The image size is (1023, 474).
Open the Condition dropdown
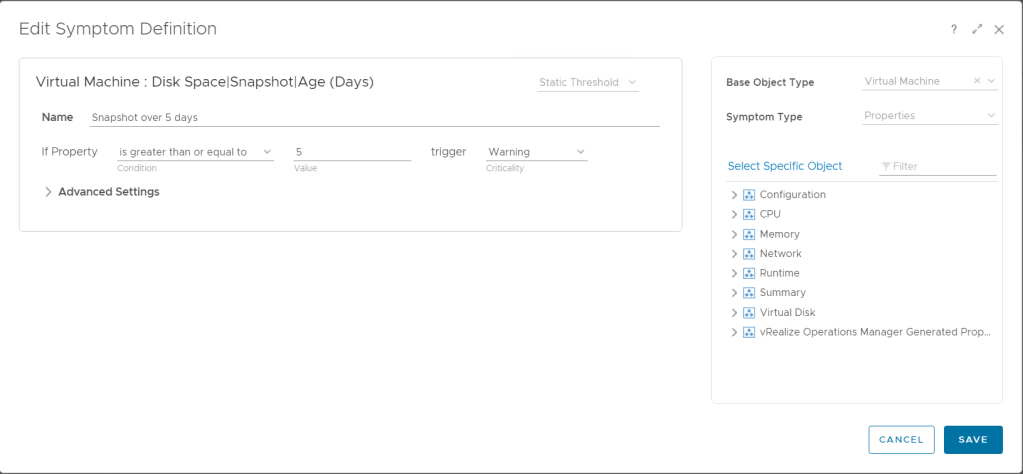(x=194, y=152)
